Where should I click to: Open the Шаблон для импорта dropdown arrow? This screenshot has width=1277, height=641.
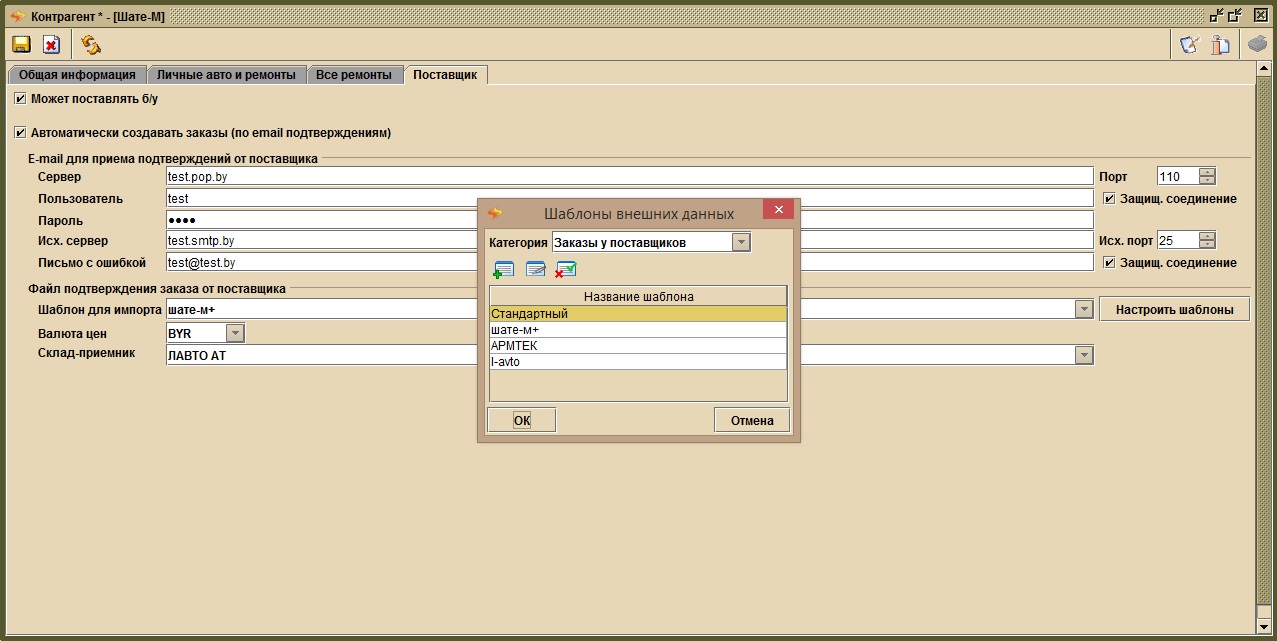(x=1084, y=310)
